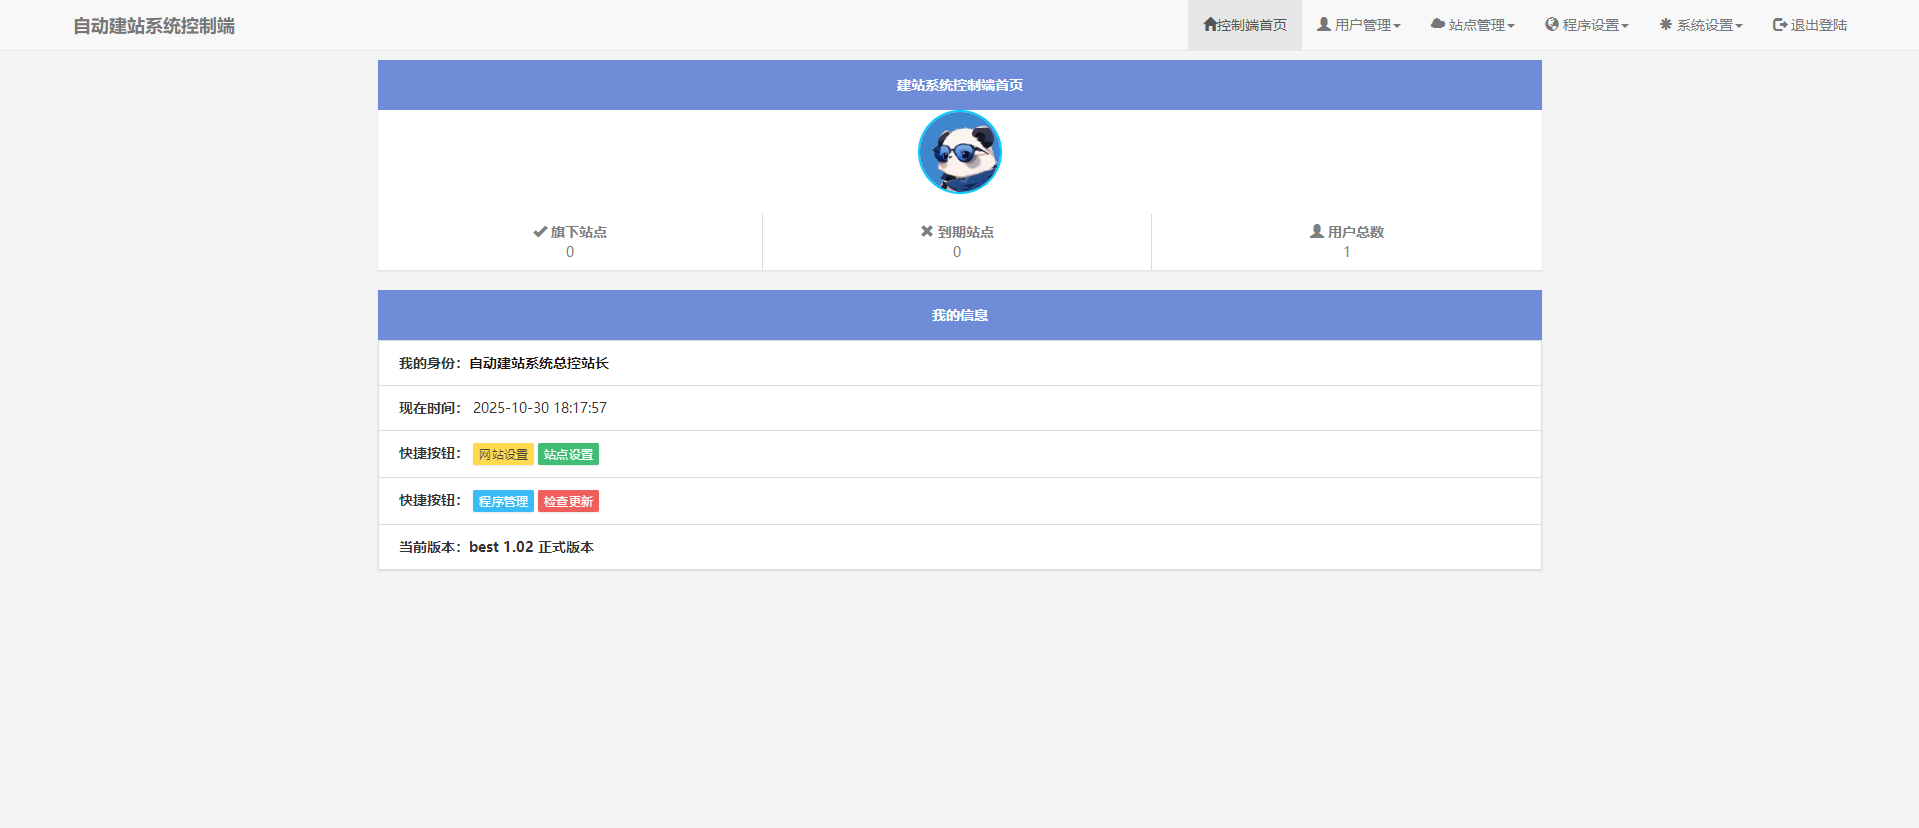
Task: Click the X icon next to 到期站点
Action: pos(927,231)
